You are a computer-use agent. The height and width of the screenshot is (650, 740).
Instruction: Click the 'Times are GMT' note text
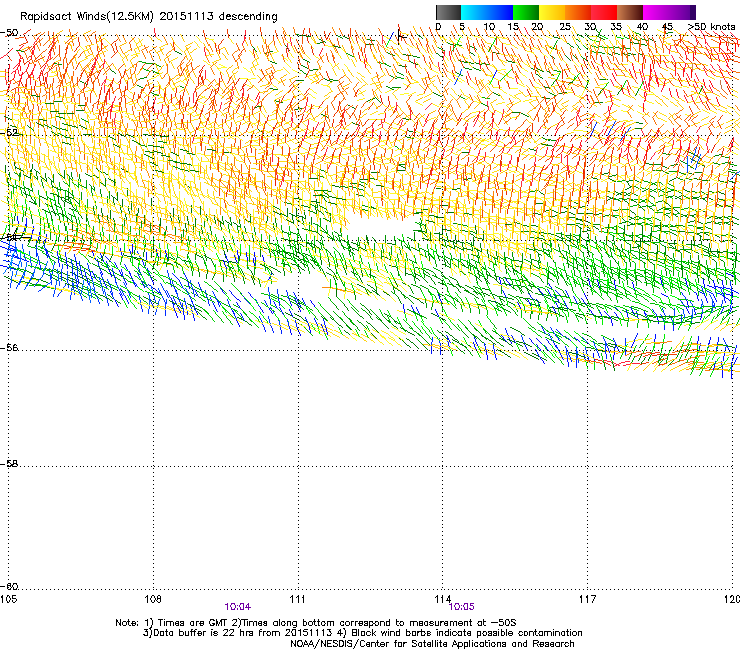click(193, 623)
